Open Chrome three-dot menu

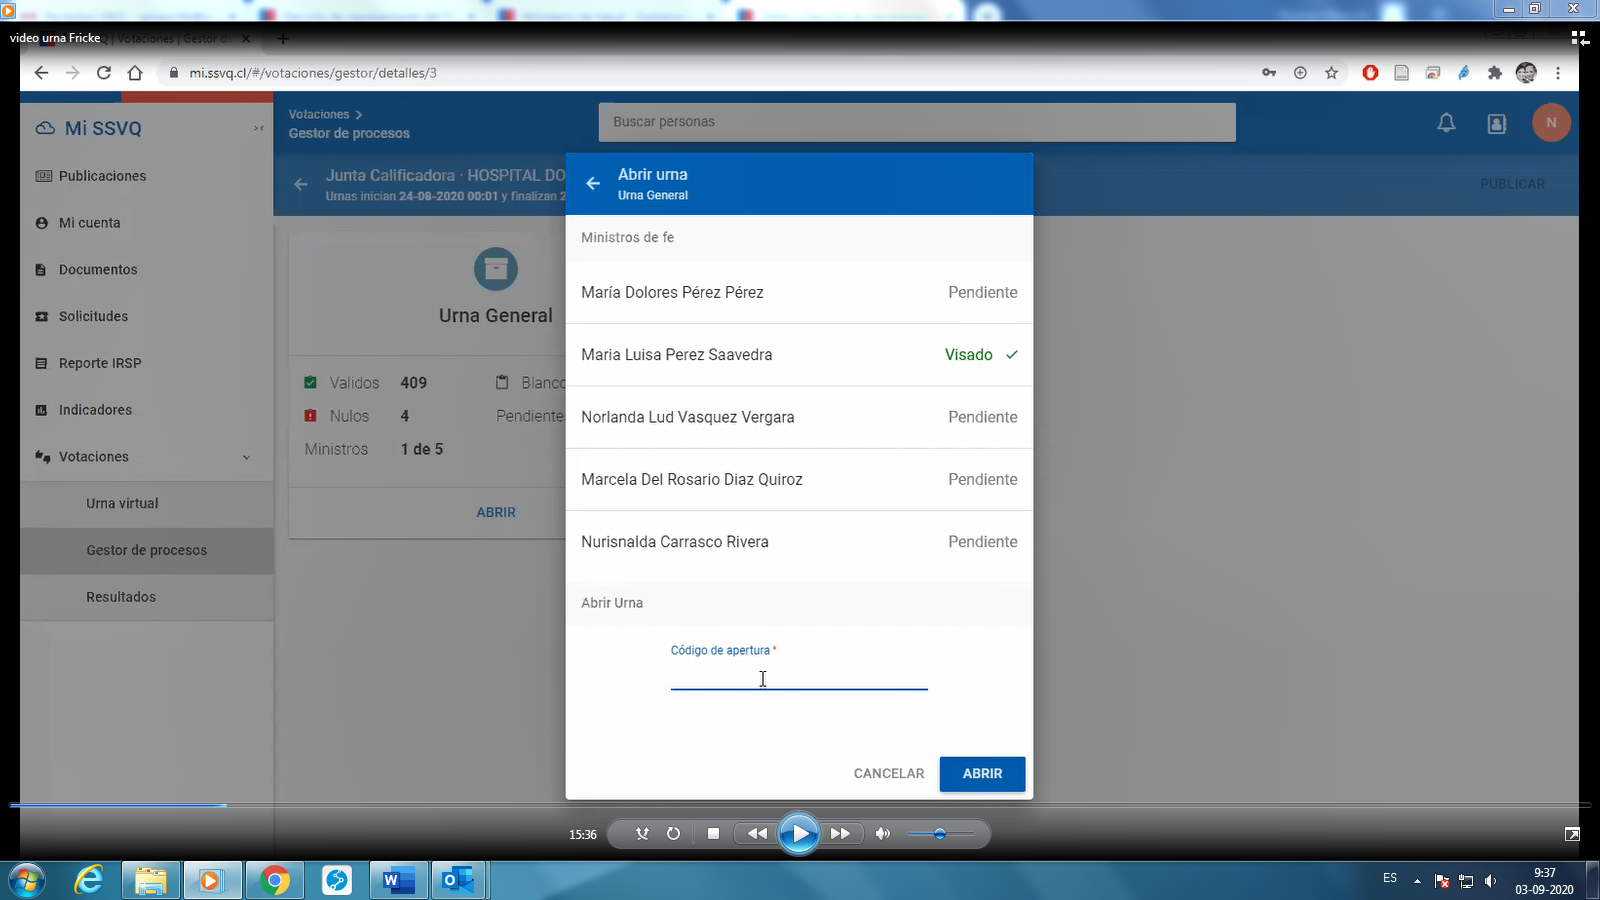point(1558,73)
